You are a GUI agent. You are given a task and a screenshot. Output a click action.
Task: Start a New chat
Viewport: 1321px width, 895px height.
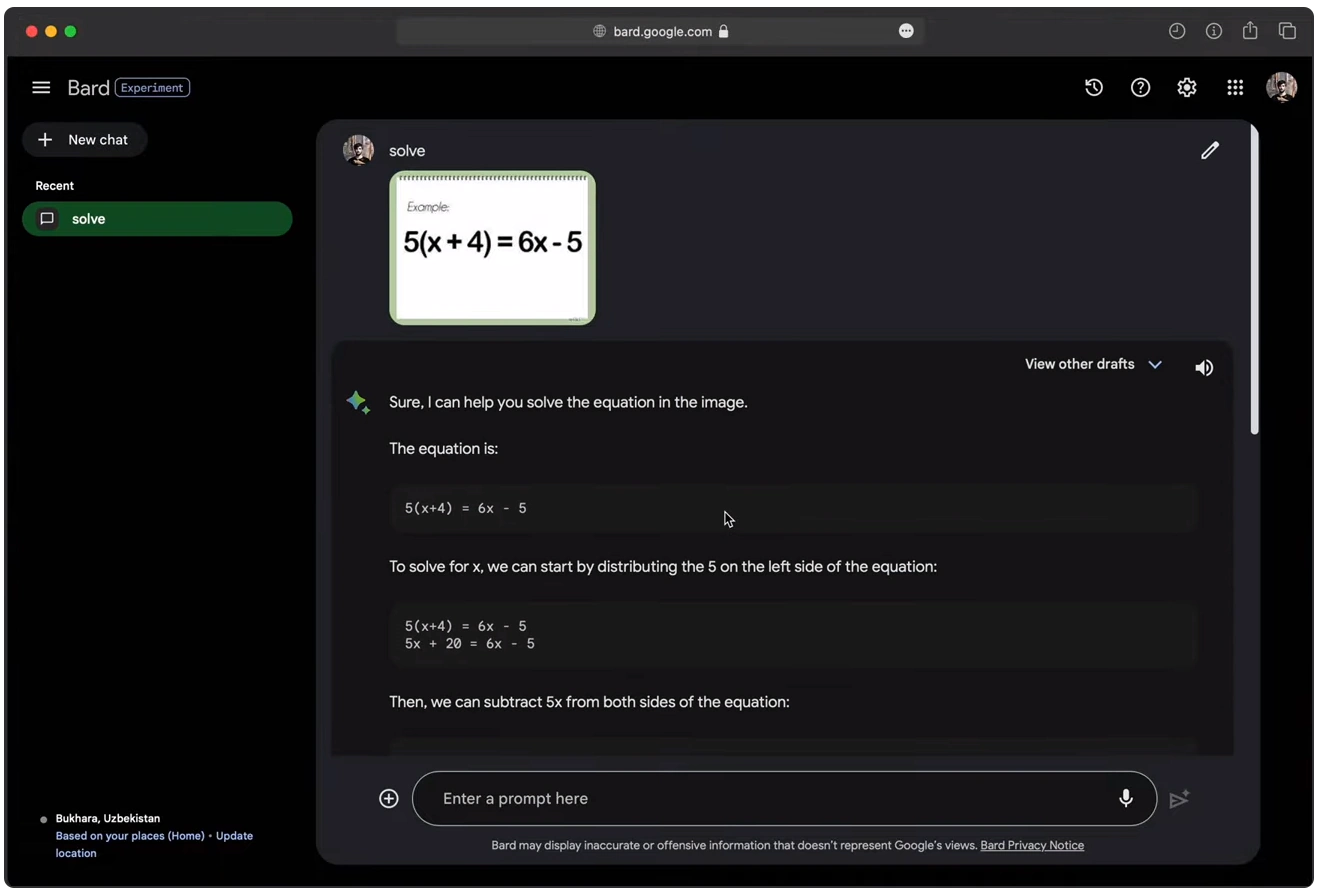point(84,139)
